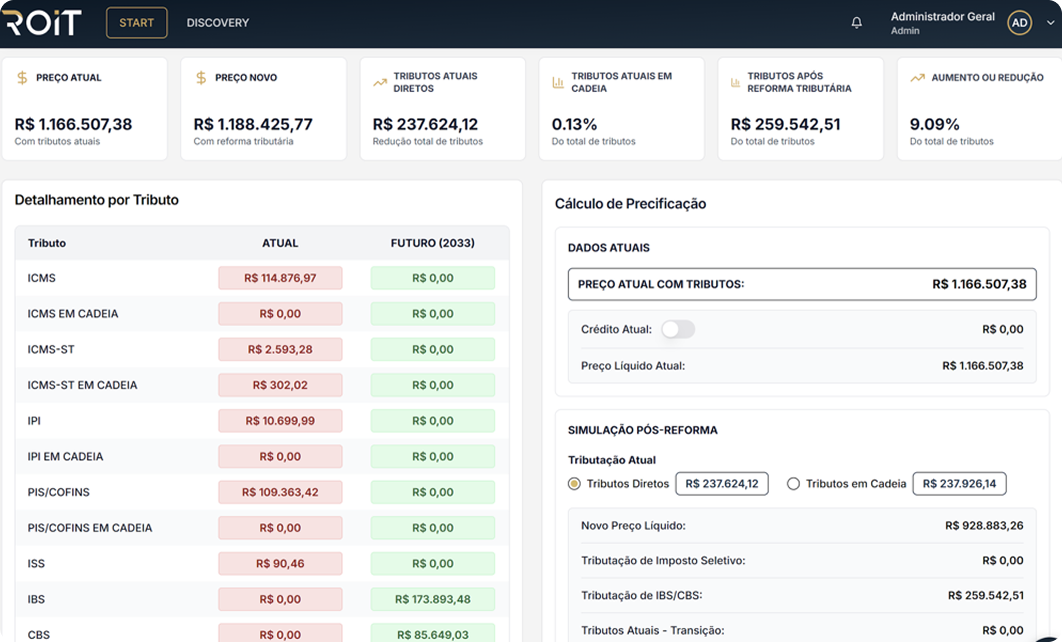Select the Tributos em Cadeia radio option
The height and width of the screenshot is (642, 1062).
pos(794,484)
